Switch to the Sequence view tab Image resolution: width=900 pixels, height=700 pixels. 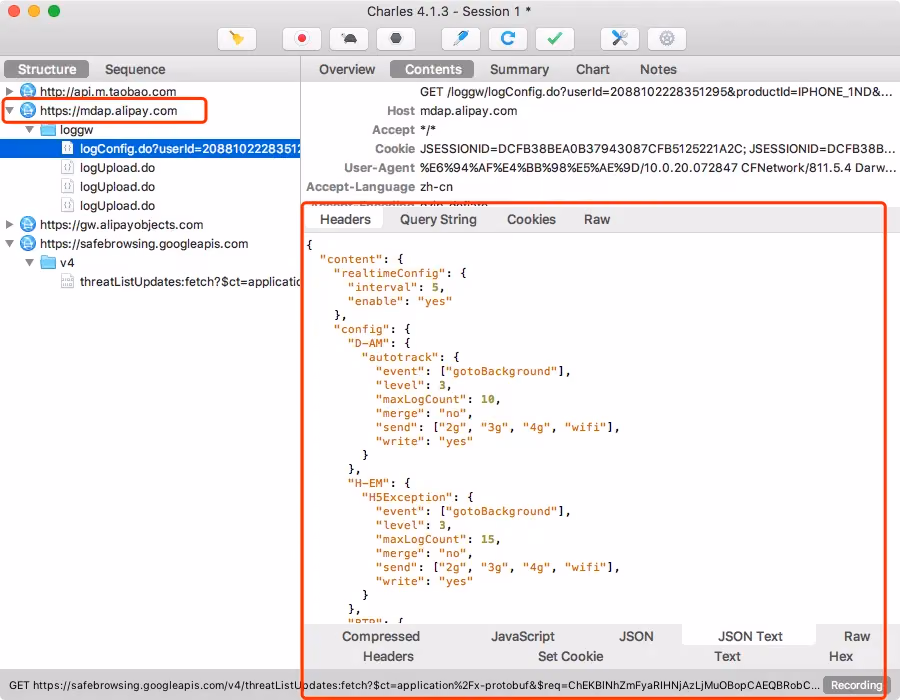pos(135,69)
